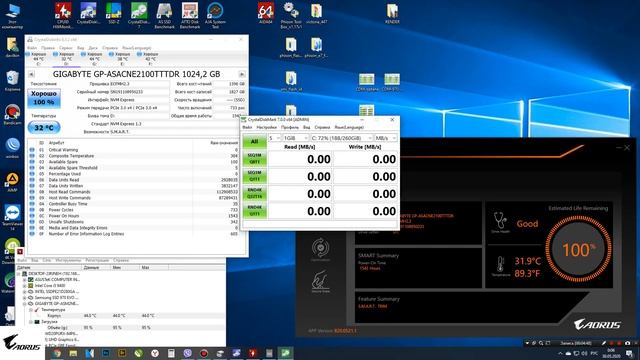Run the SEQ1M Q8T1 test
The width and height of the screenshot is (640, 360).
coord(254,159)
